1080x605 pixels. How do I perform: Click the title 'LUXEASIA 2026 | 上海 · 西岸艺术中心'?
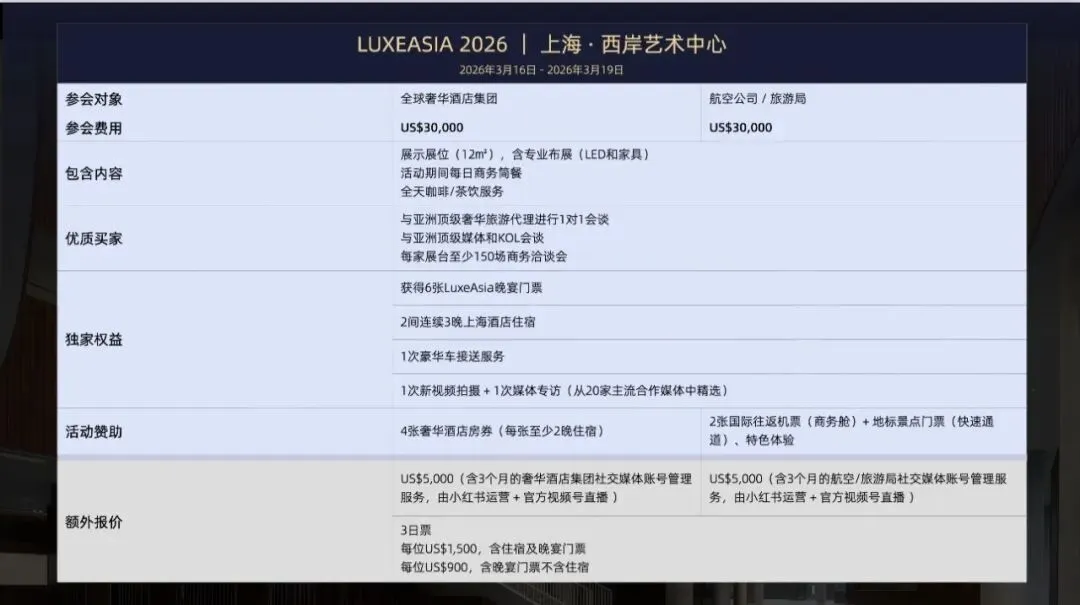tap(541, 45)
